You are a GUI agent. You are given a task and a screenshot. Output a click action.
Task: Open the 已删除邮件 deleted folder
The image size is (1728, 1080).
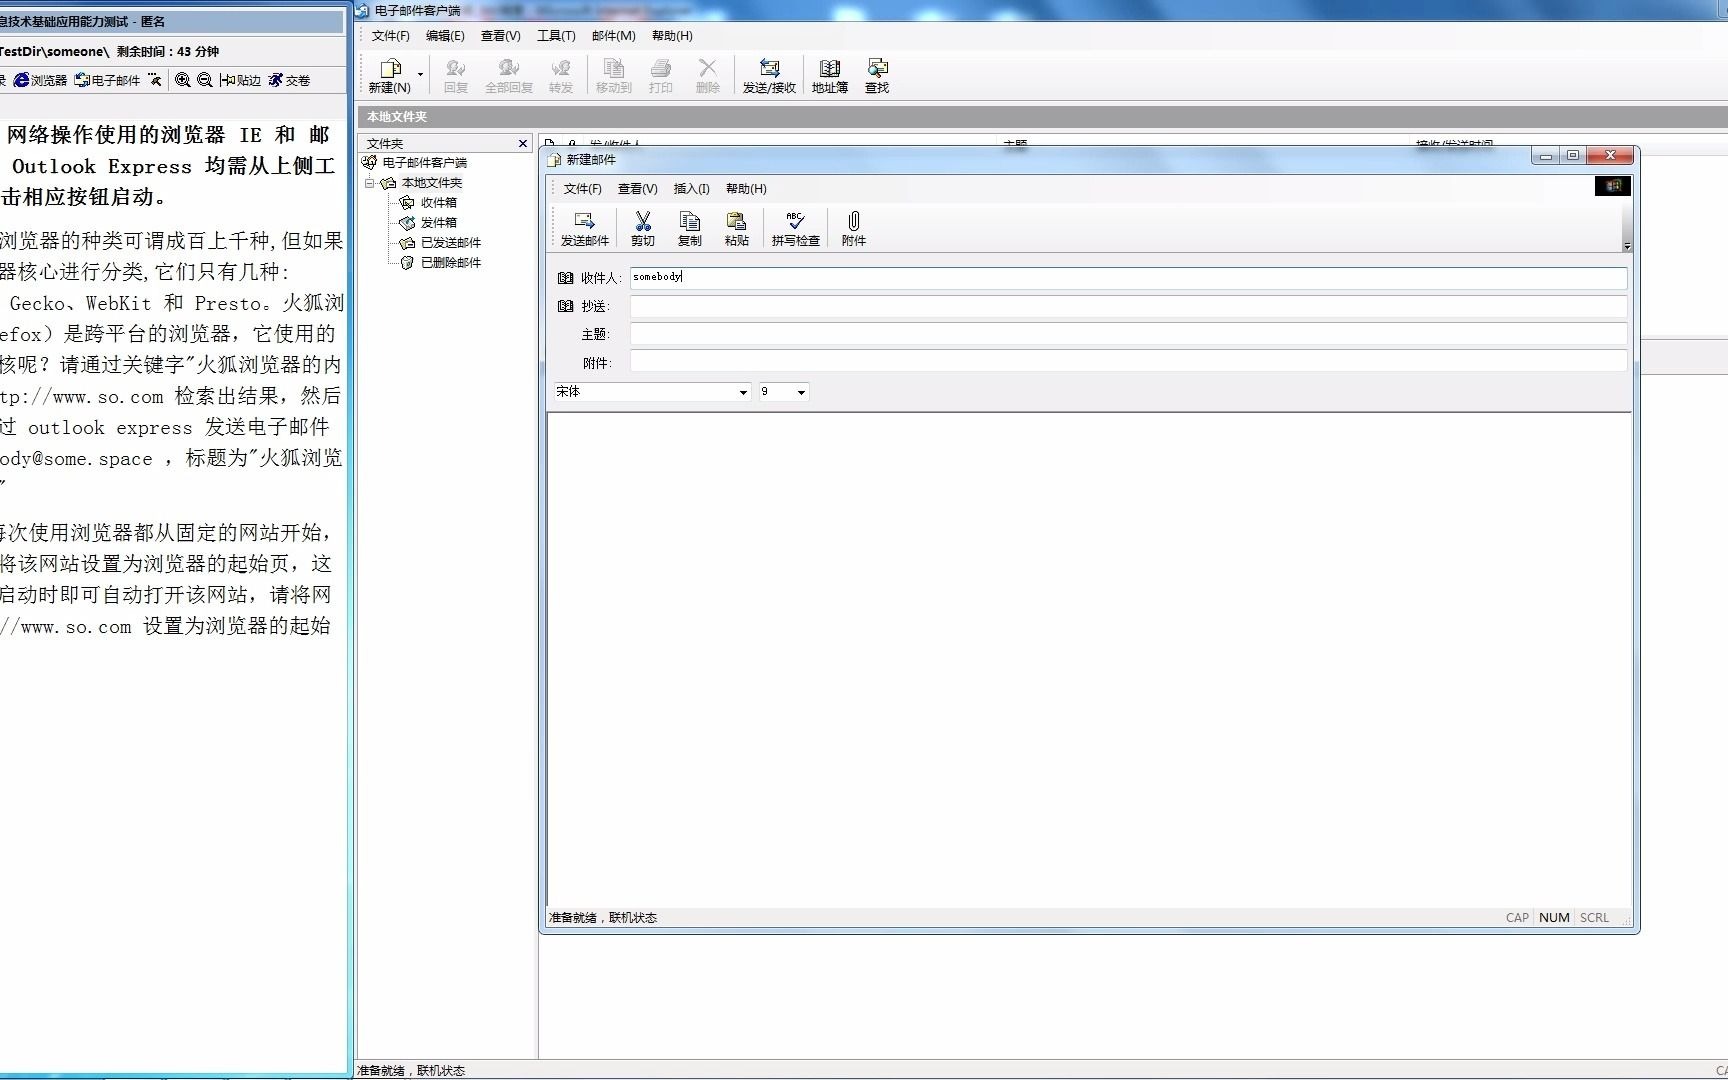tap(450, 263)
